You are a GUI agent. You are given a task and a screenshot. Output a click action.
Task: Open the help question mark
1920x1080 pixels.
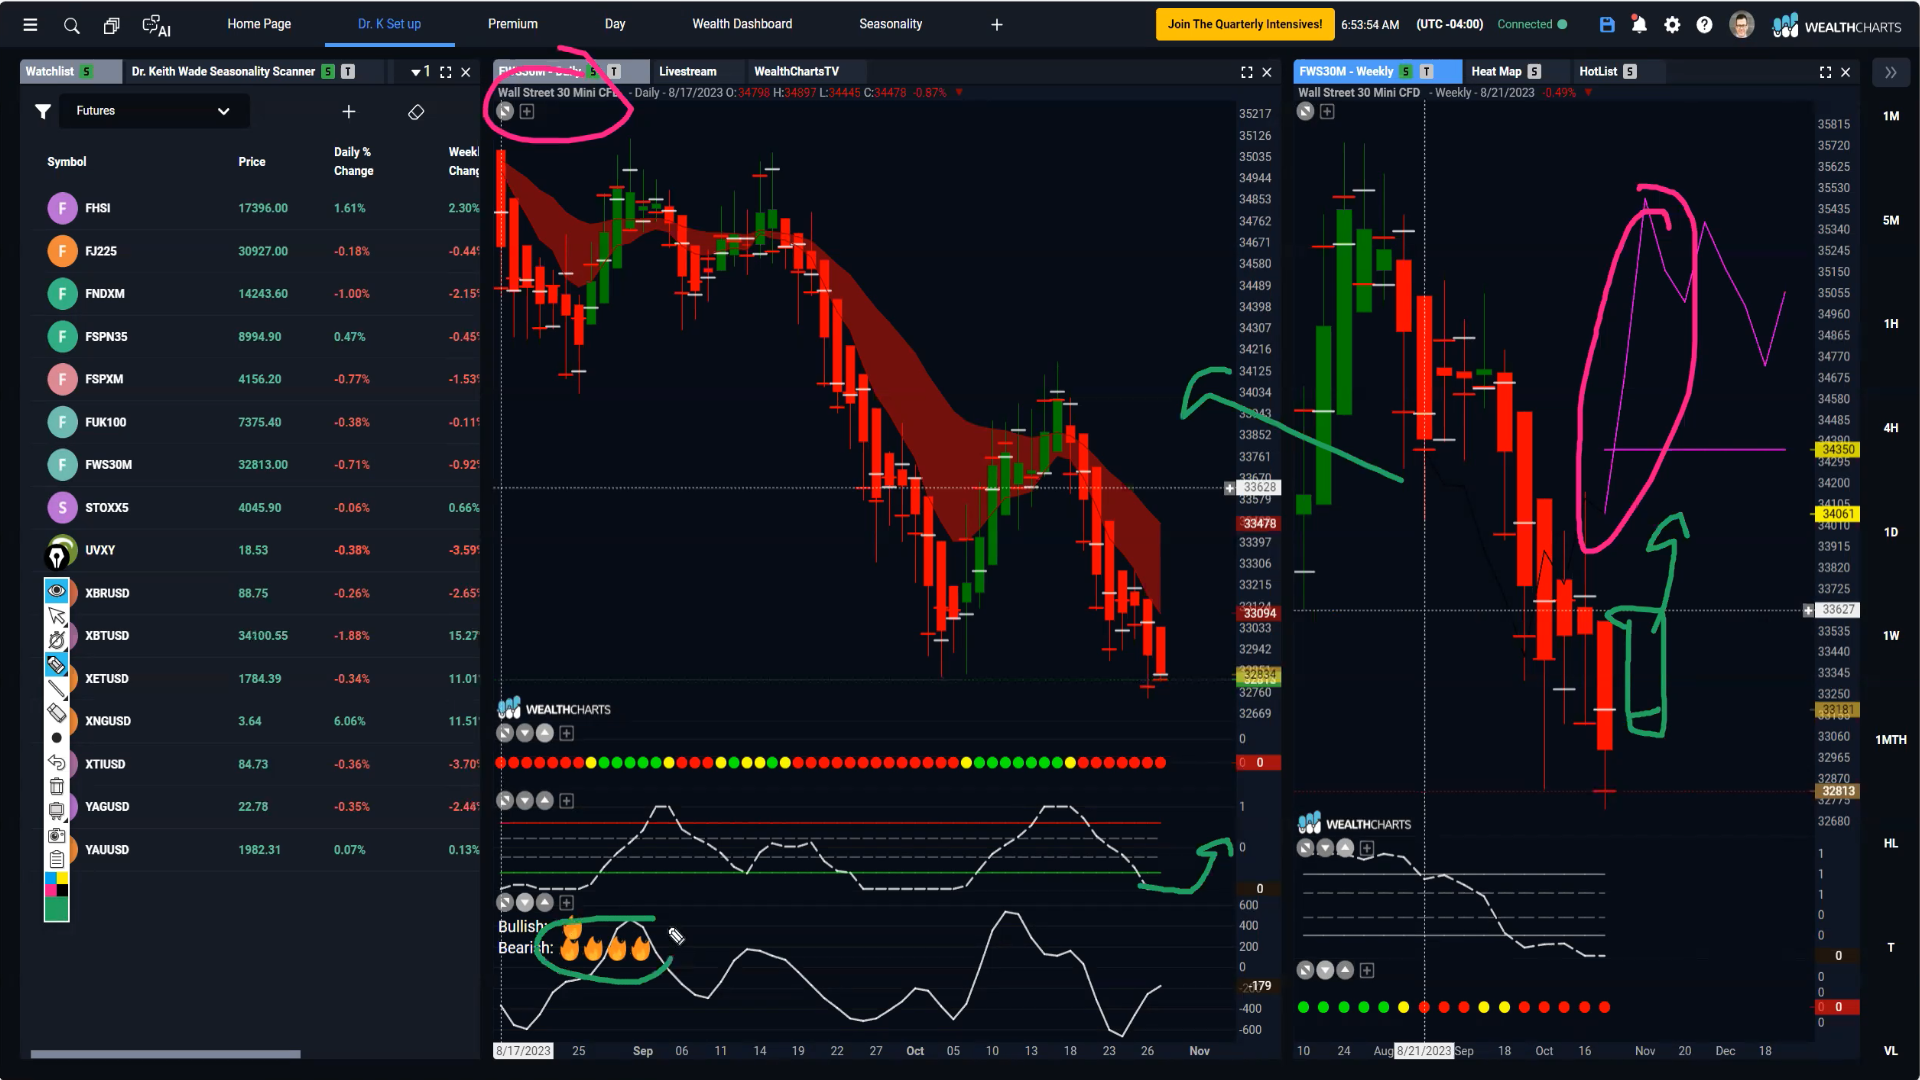[x=1704, y=24]
